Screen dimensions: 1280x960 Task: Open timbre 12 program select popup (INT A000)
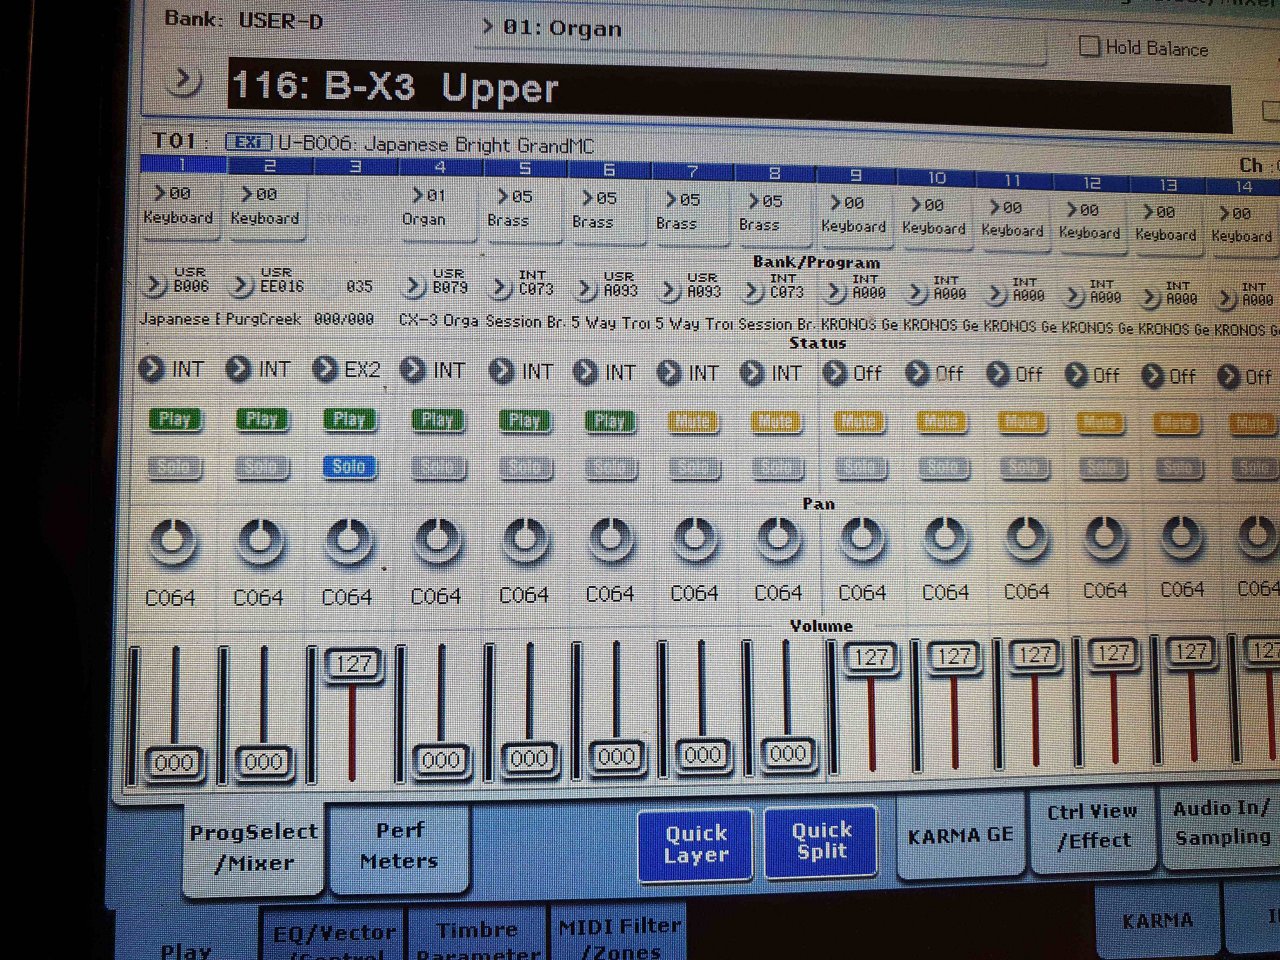[x=1076, y=295]
